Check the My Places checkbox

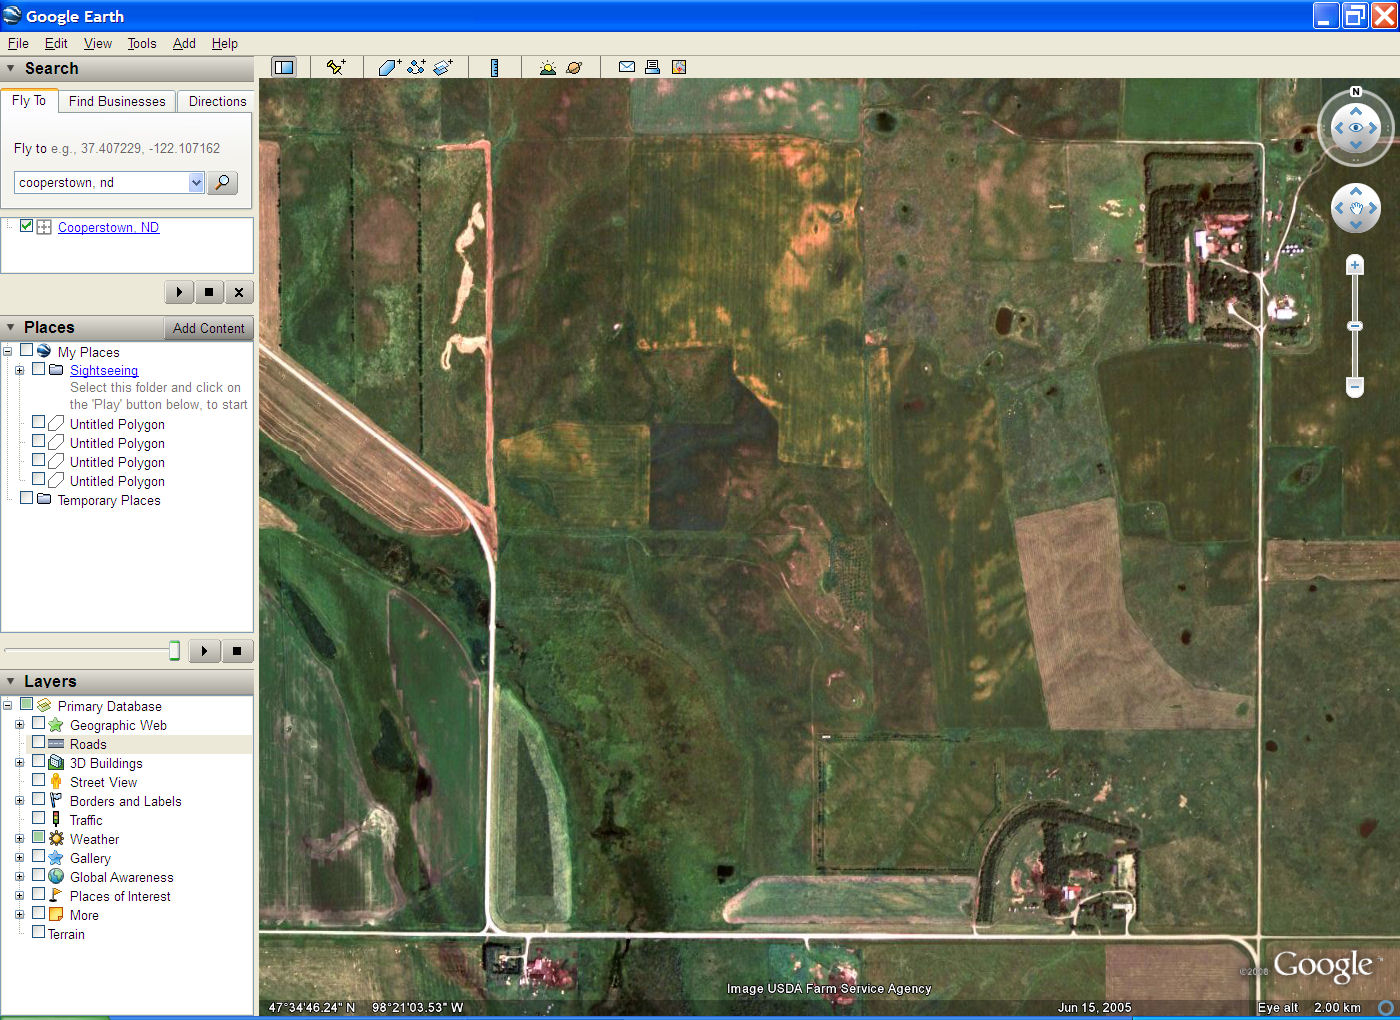[27, 350]
